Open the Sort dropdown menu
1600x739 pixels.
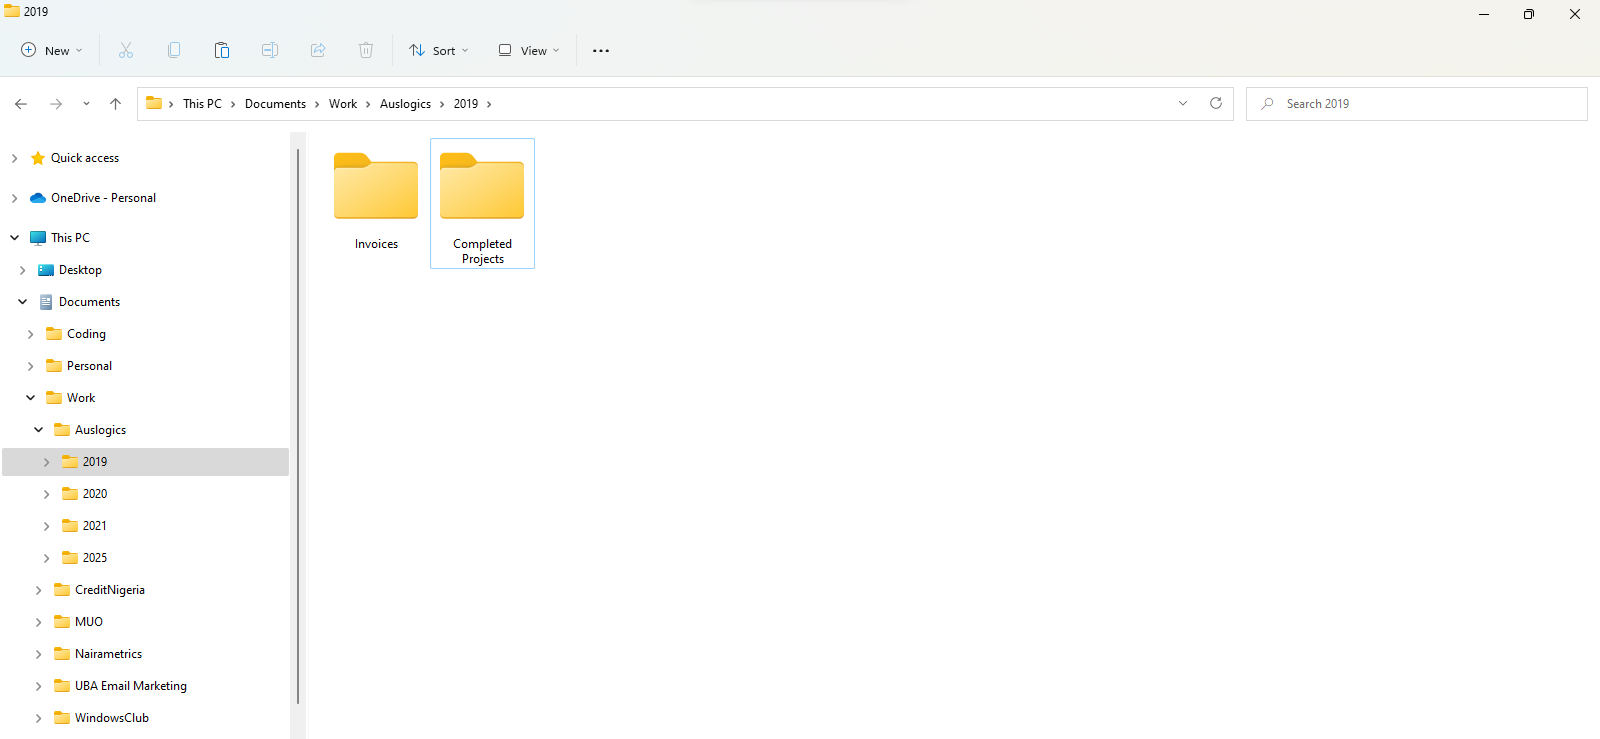pos(438,50)
